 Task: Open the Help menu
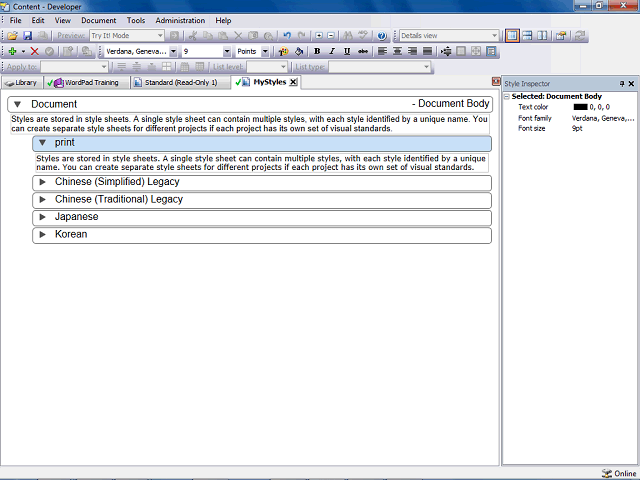click(223, 20)
